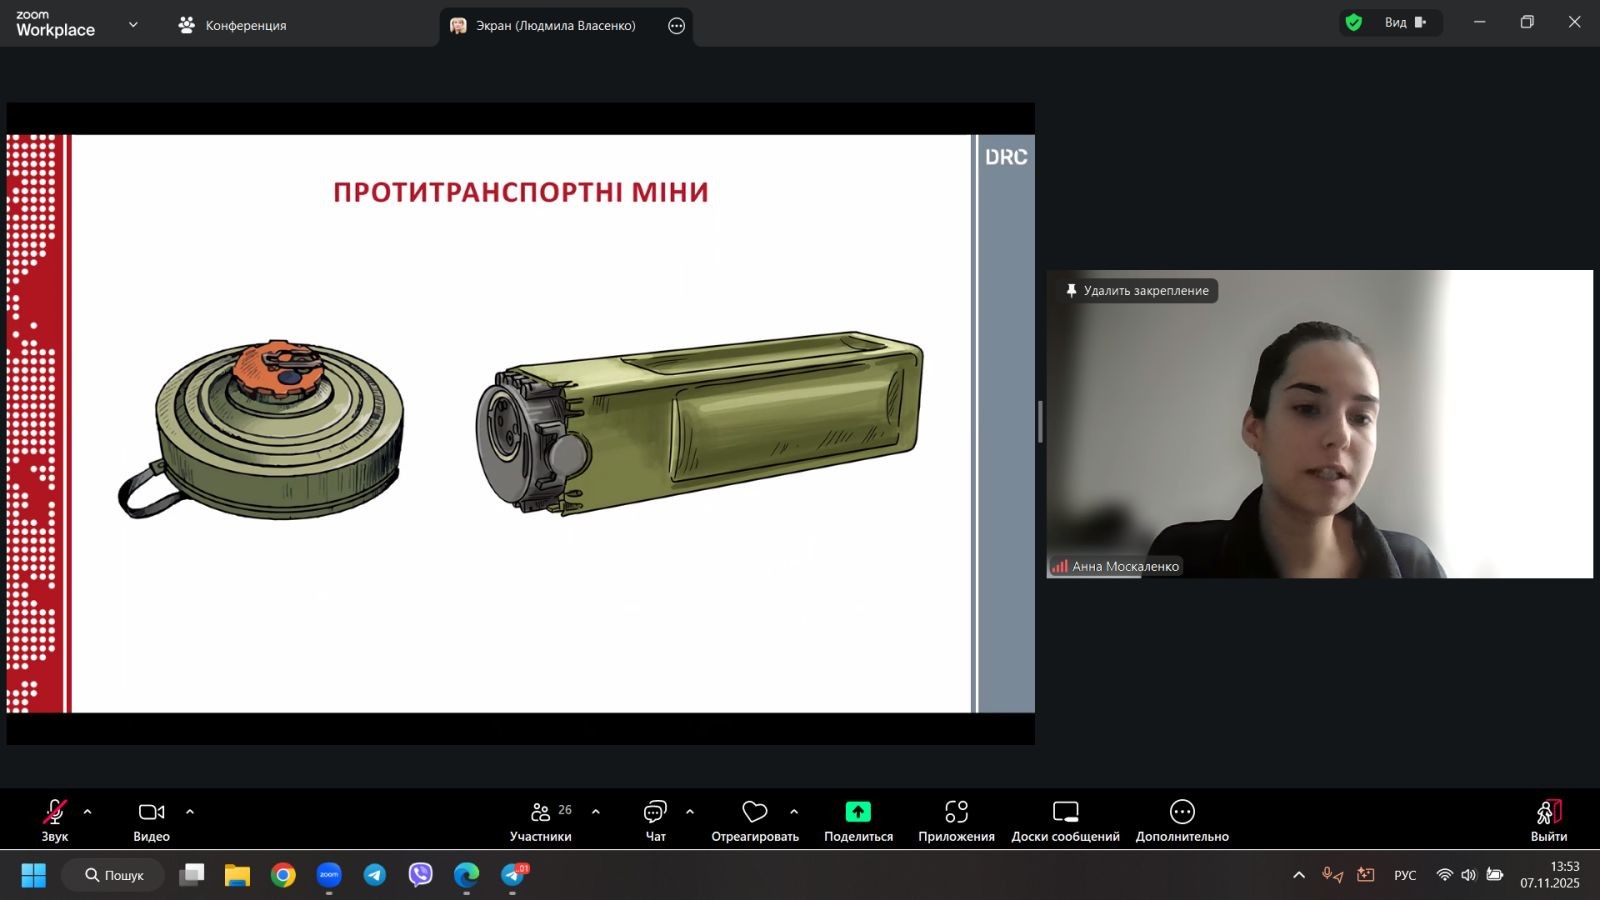Image resolution: width=1600 pixels, height=900 pixels.
Task: Open the Zoom Workplace dropdown chevron
Action: 133,25
